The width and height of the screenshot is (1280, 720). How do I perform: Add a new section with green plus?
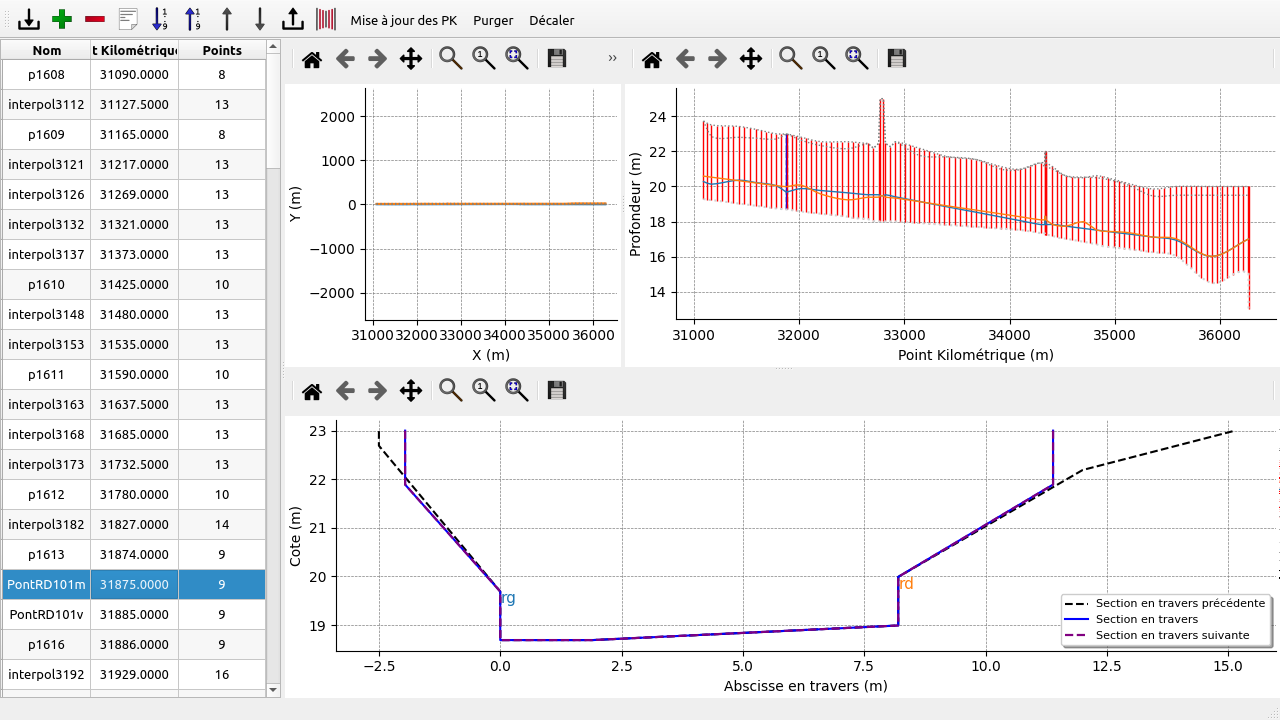coord(62,19)
